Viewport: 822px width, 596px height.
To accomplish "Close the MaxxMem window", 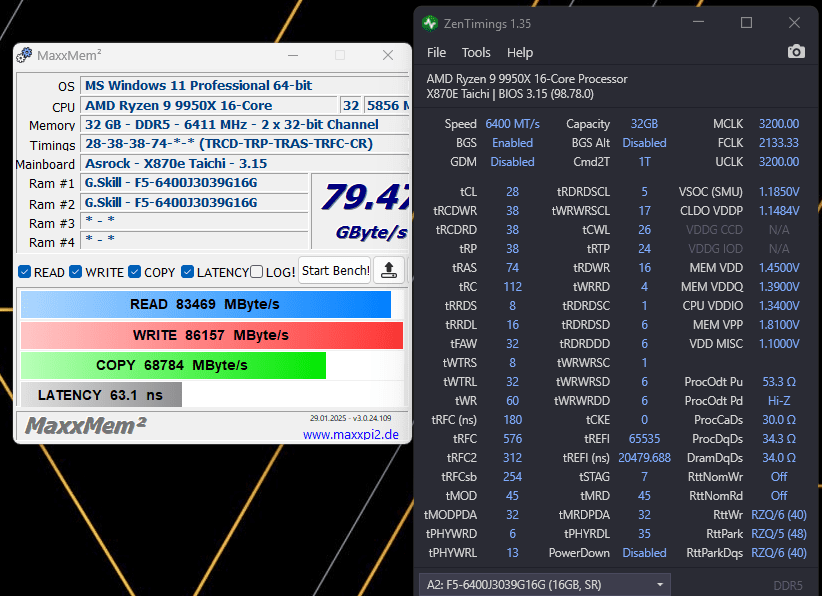I will [x=388, y=55].
